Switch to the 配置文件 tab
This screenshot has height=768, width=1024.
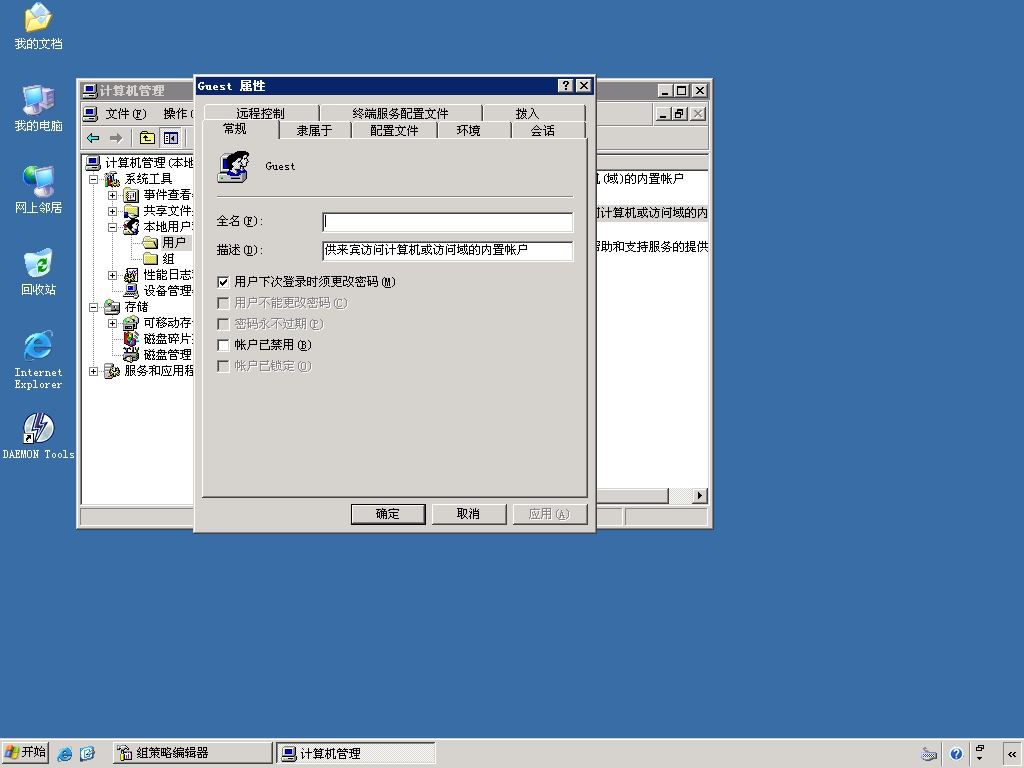[x=394, y=131]
